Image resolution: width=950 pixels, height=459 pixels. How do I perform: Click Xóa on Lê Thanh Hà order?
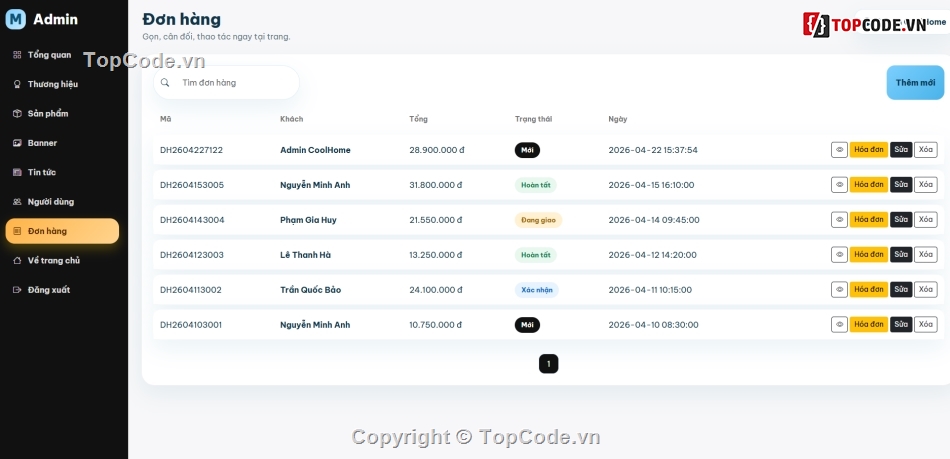click(x=926, y=255)
